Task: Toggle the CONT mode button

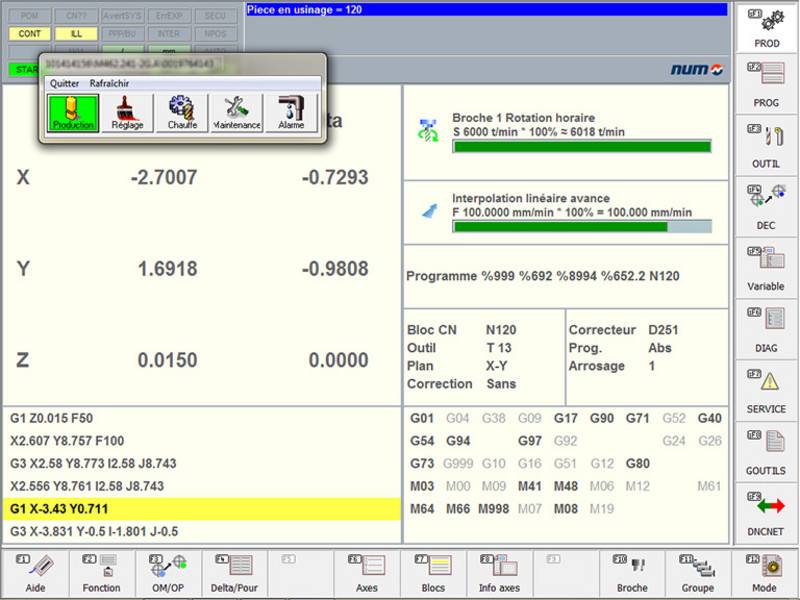Action: tap(28, 33)
